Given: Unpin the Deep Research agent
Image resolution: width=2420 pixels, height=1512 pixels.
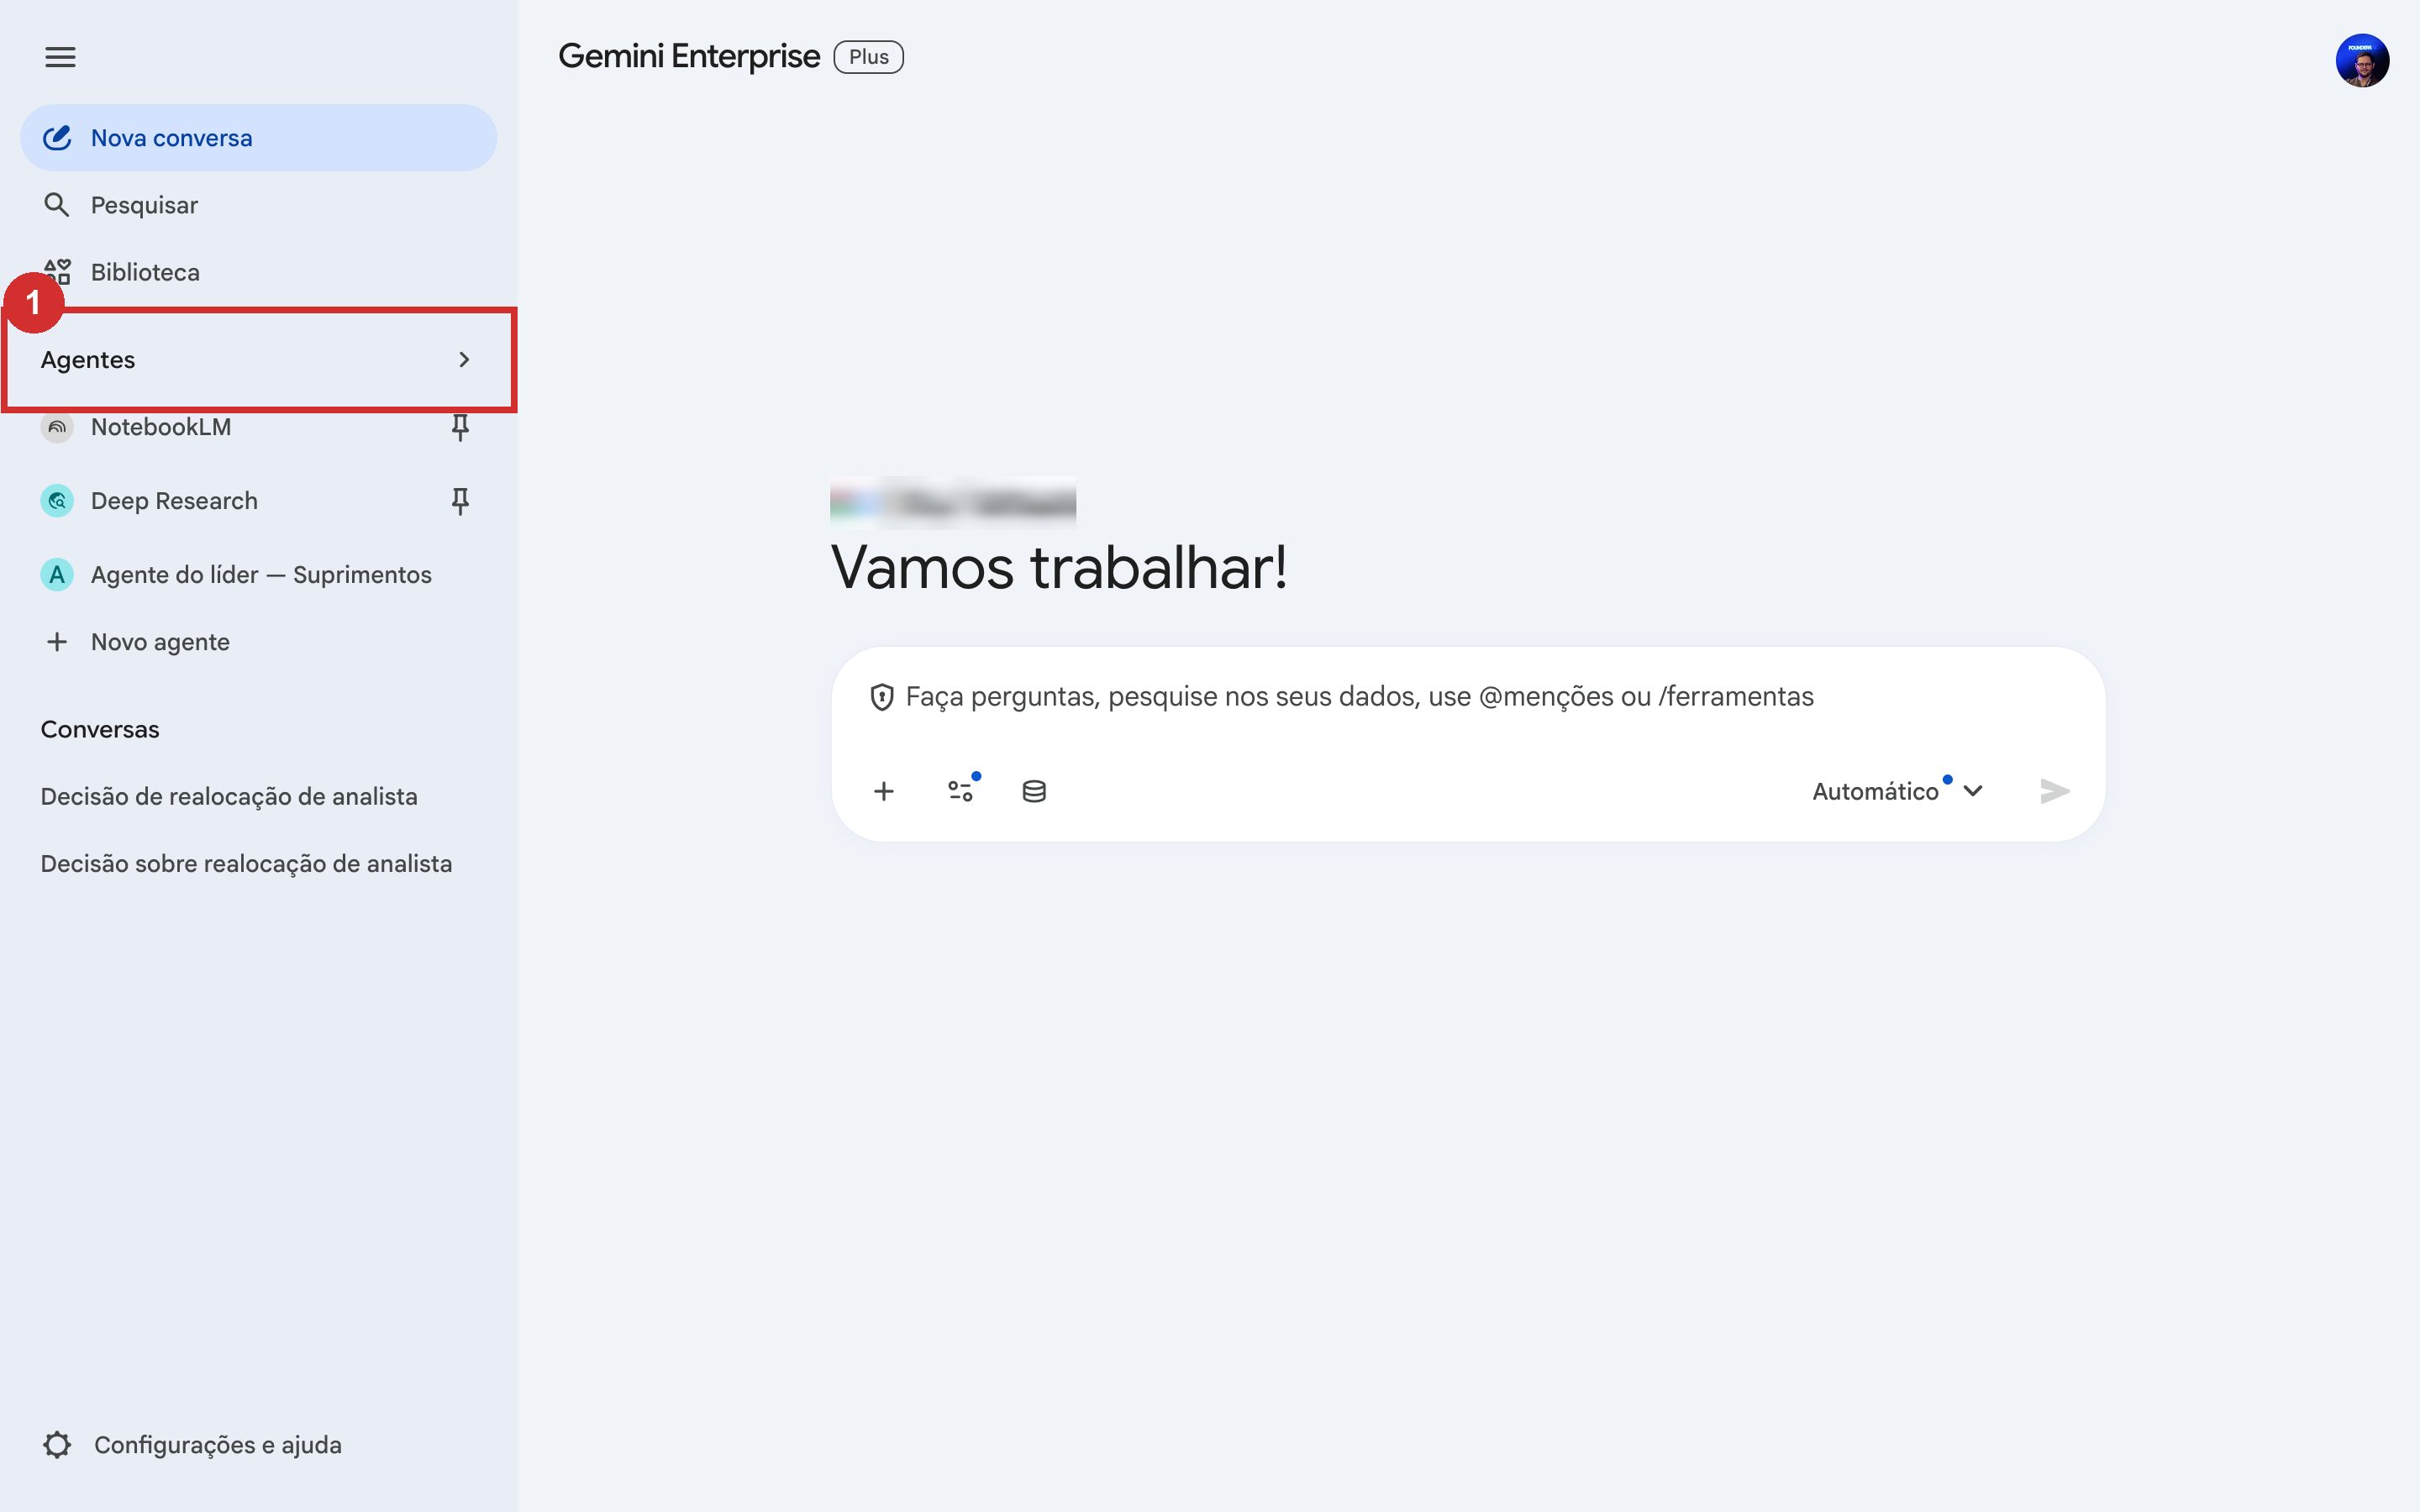Looking at the screenshot, I should click(x=460, y=501).
